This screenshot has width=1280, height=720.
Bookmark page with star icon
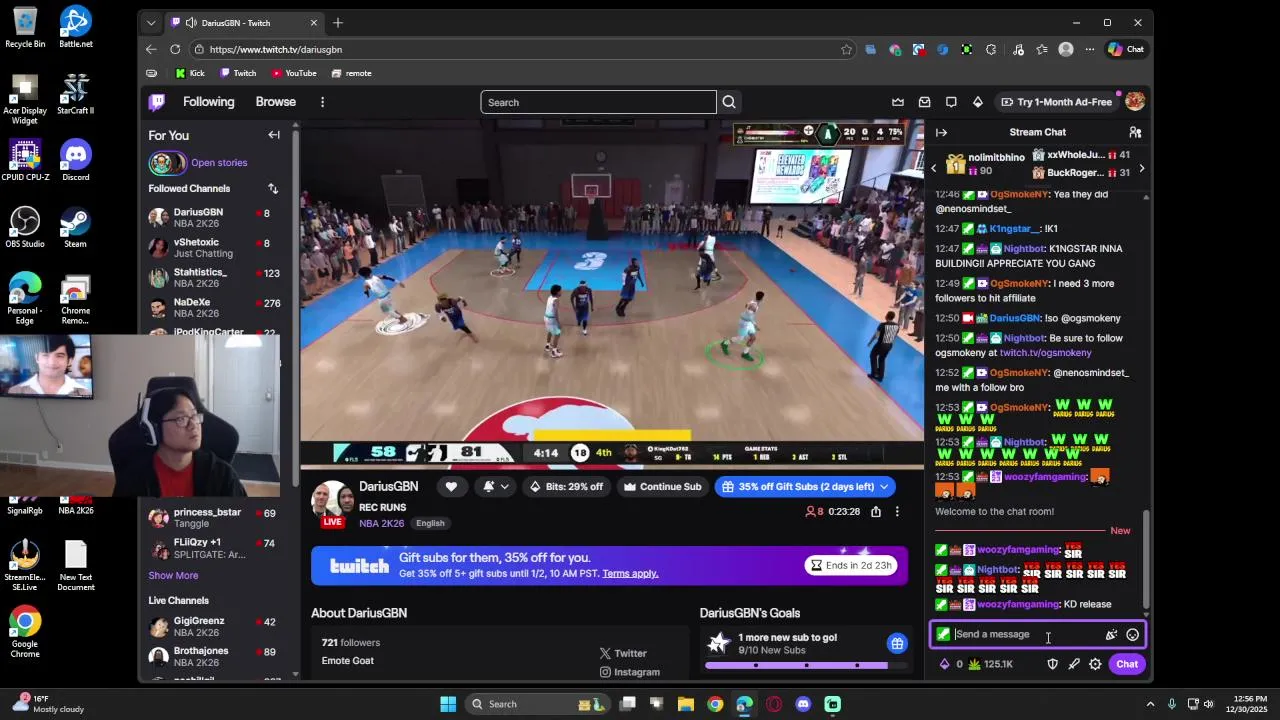(x=847, y=49)
